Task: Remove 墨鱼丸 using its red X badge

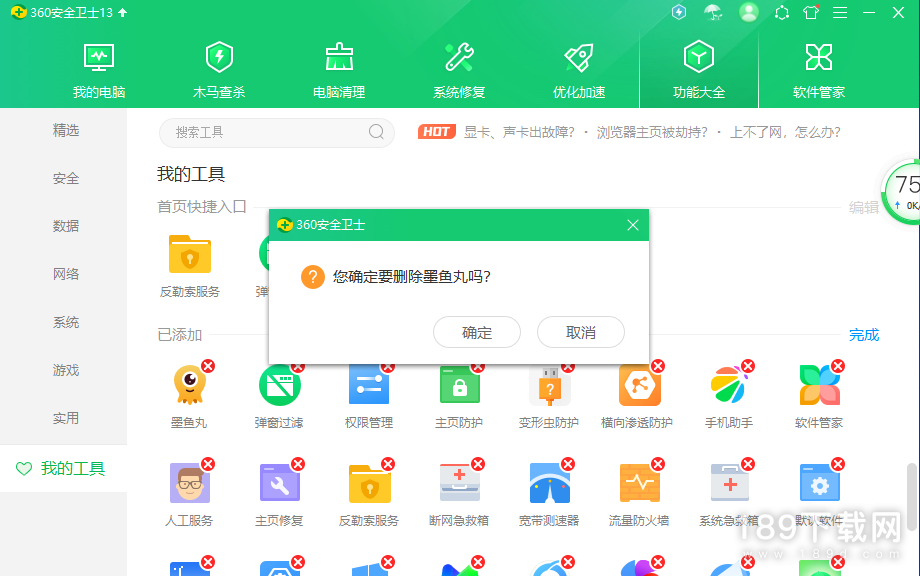Action: [x=208, y=366]
